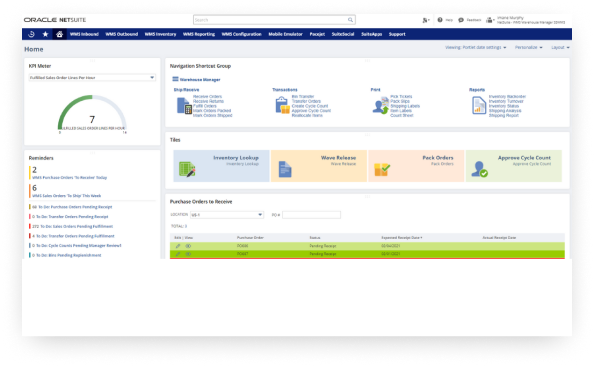Image resolution: width=594 pixels, height=367 pixels.
Task: Open WMS Sales Orders To Ship This Week
Action: (67, 196)
